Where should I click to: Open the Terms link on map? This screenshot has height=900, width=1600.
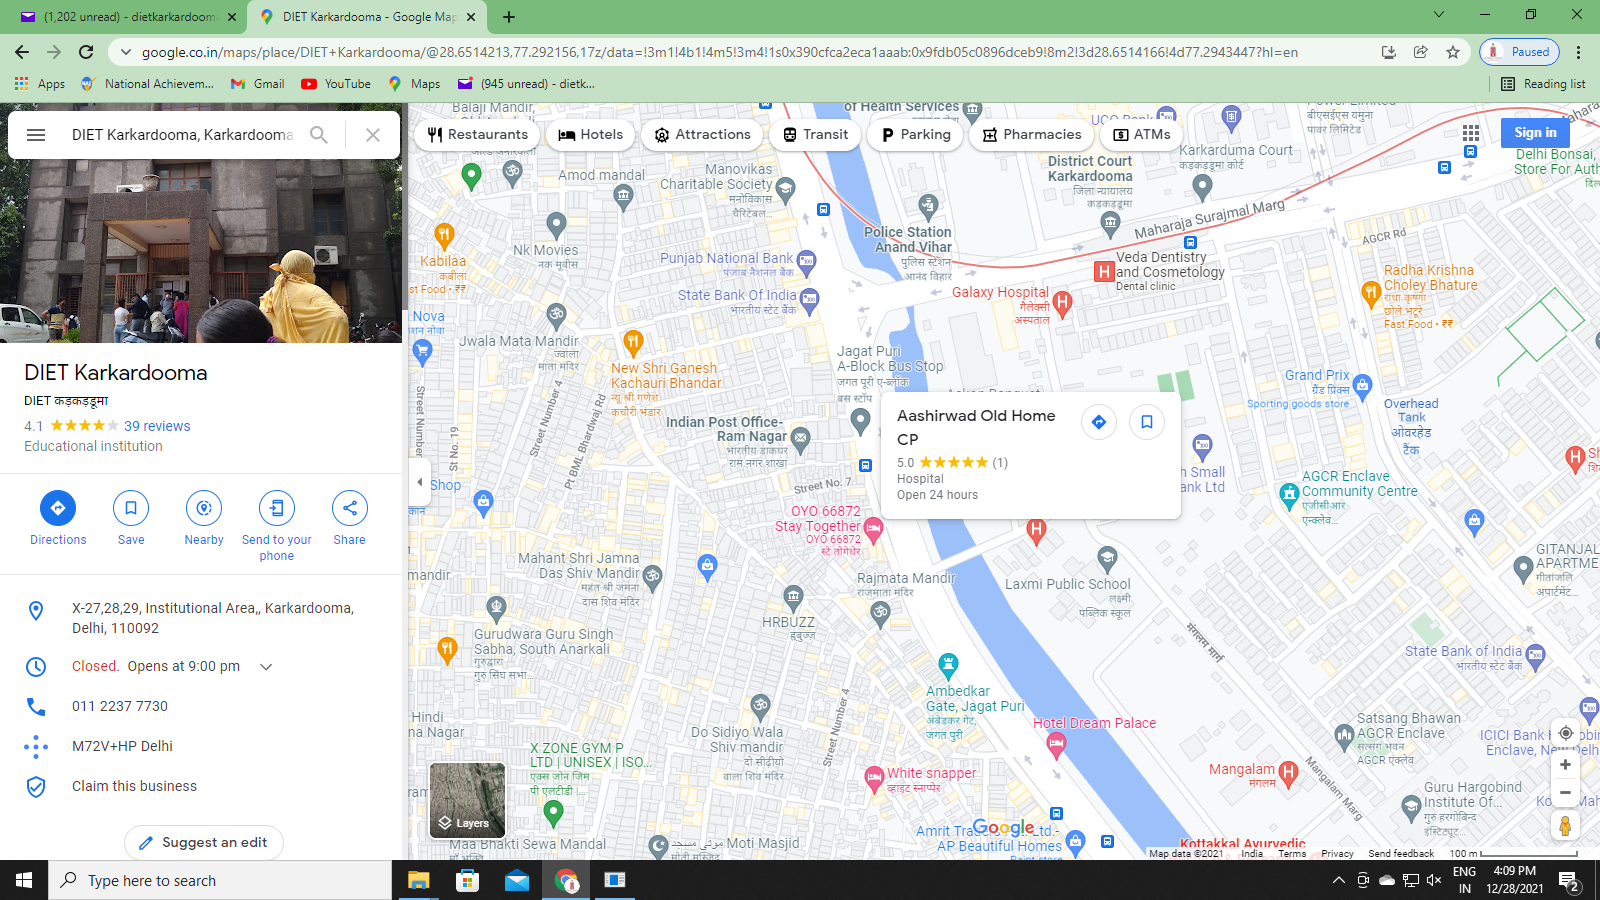1292,854
